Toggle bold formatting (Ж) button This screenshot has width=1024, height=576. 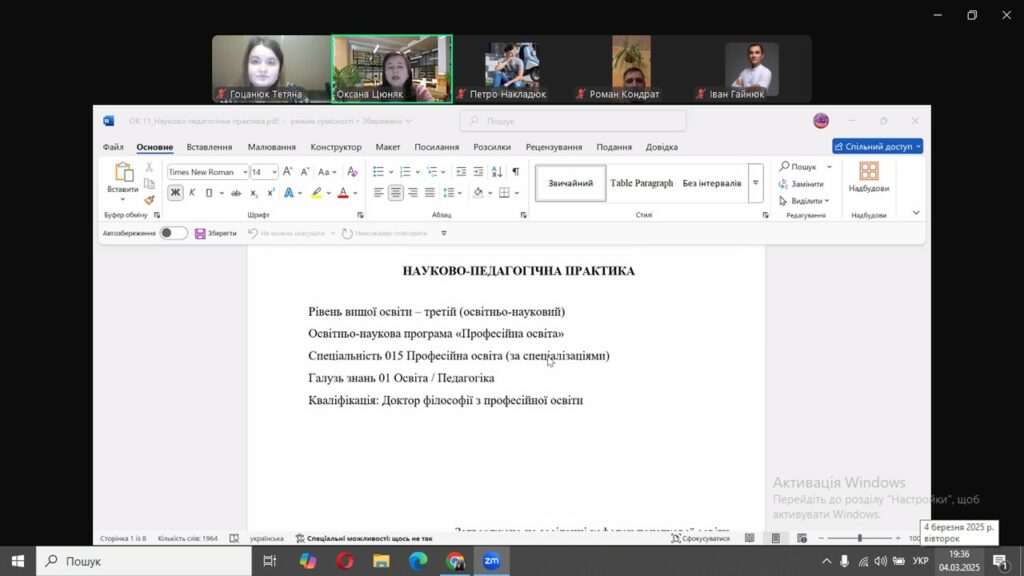(176, 193)
